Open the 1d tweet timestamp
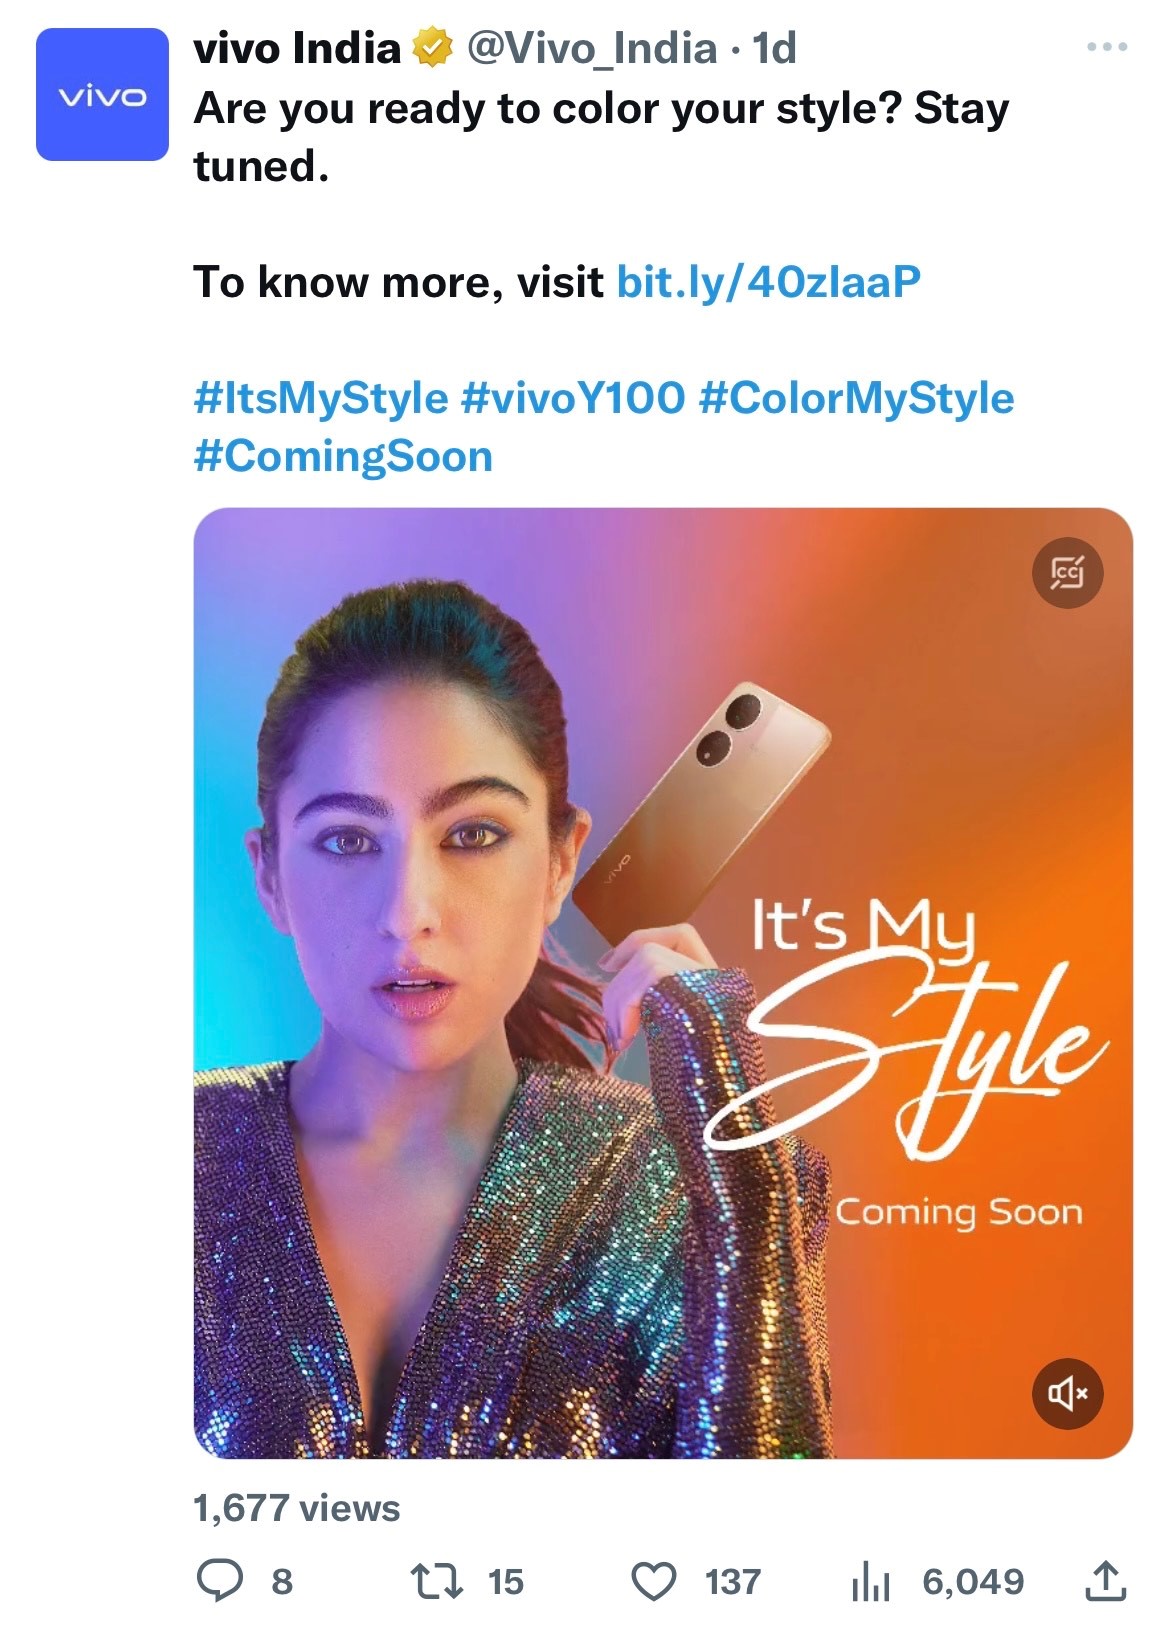 pyautogui.click(x=774, y=48)
